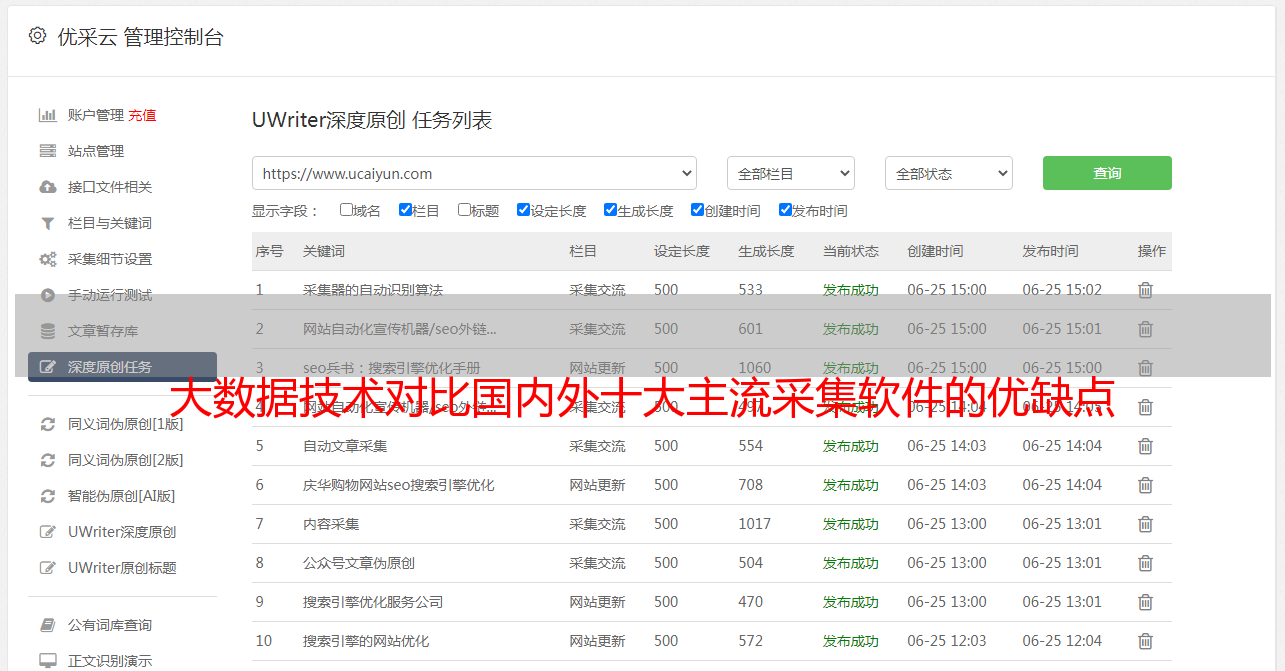Uncheck the 栏目 display field checkbox
Viewport: 1285px width, 671px height.
click(x=405, y=210)
